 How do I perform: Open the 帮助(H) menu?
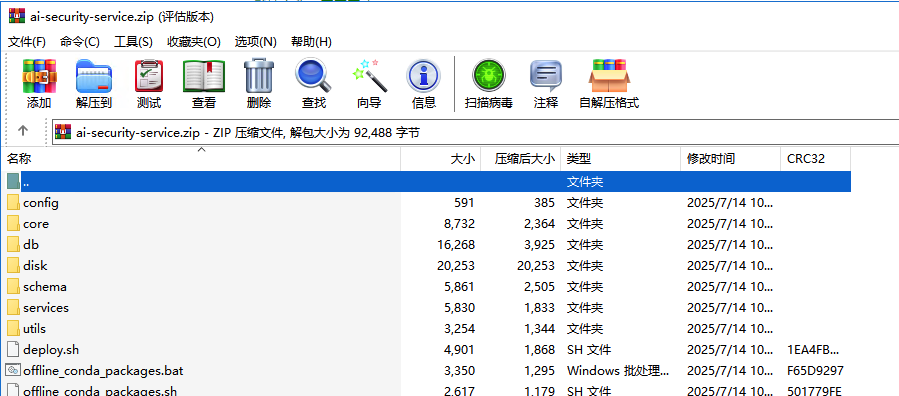pyautogui.click(x=311, y=42)
